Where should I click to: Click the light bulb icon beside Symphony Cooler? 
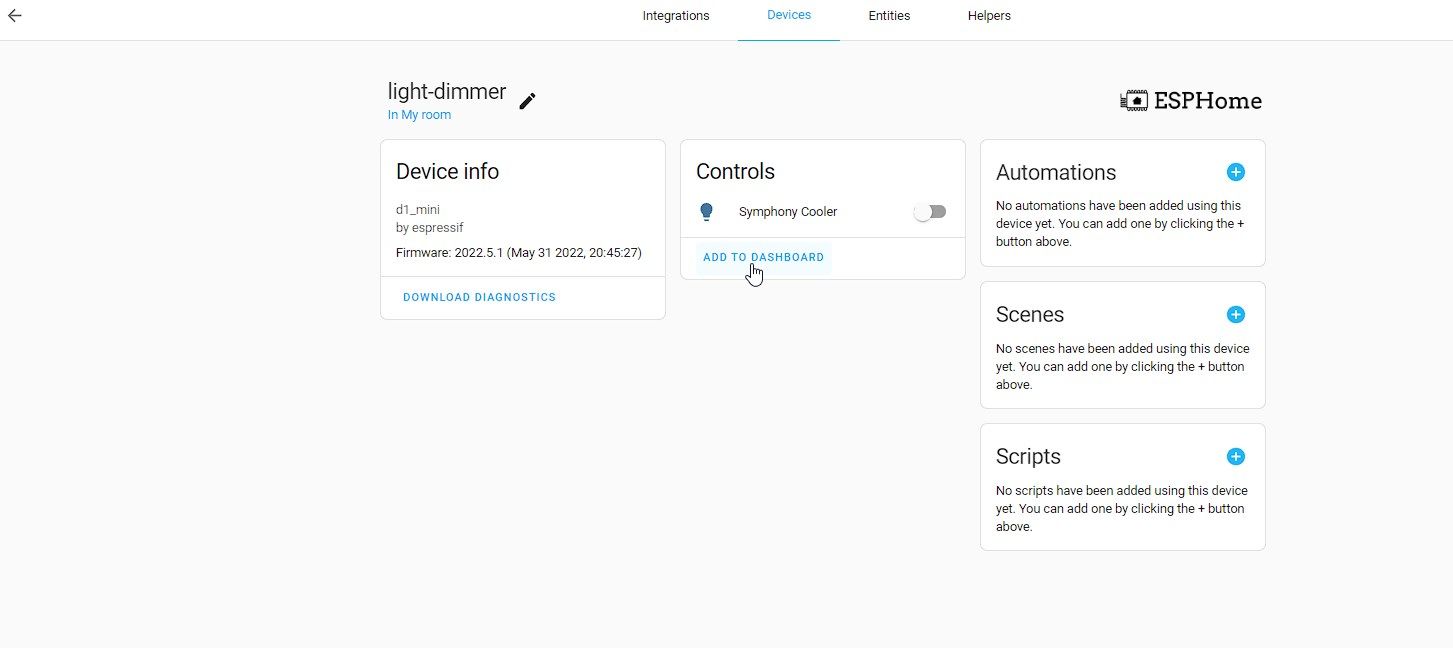tap(707, 211)
